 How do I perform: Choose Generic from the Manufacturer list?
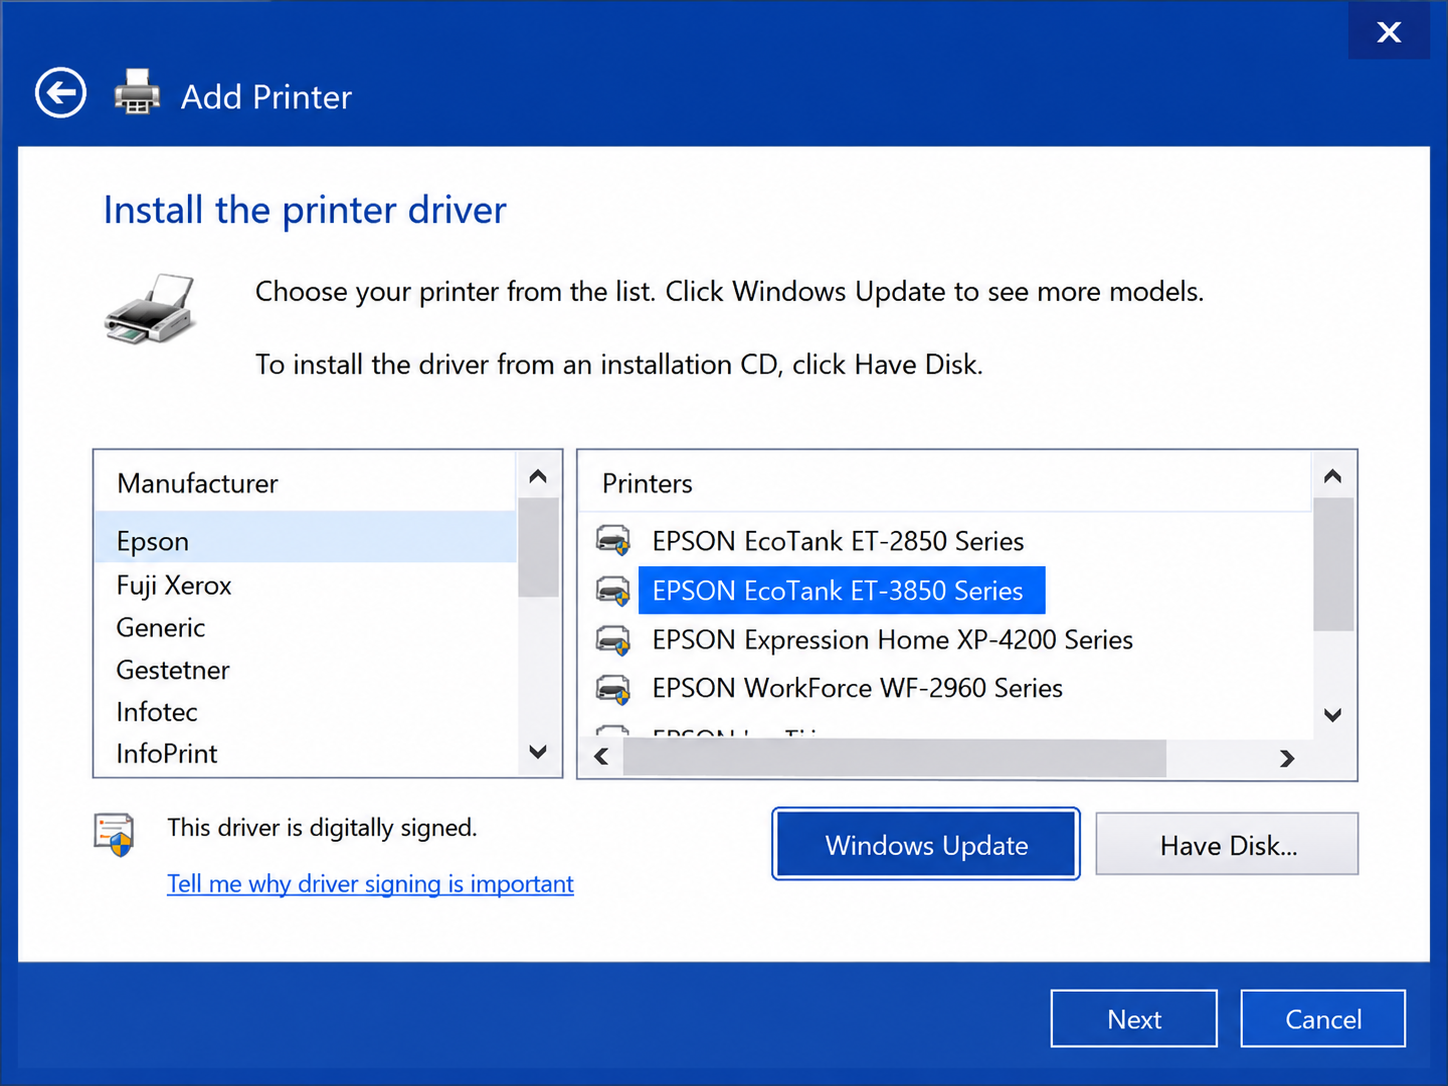306,627
